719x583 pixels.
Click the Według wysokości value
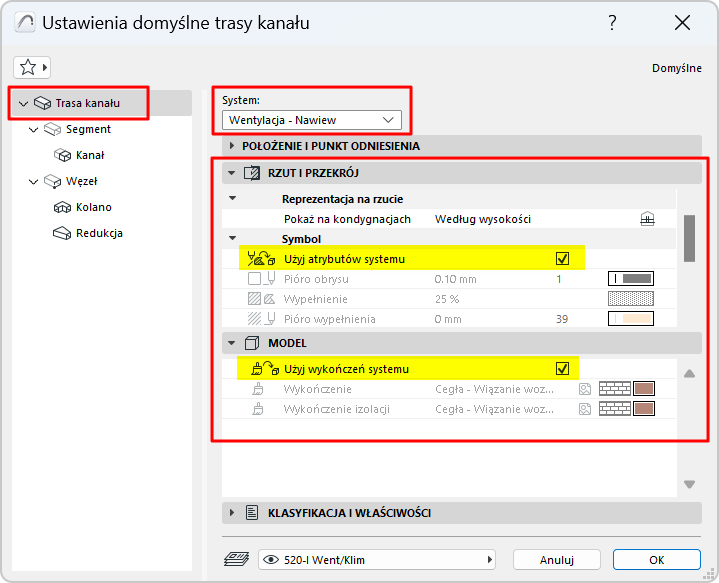pos(483,219)
